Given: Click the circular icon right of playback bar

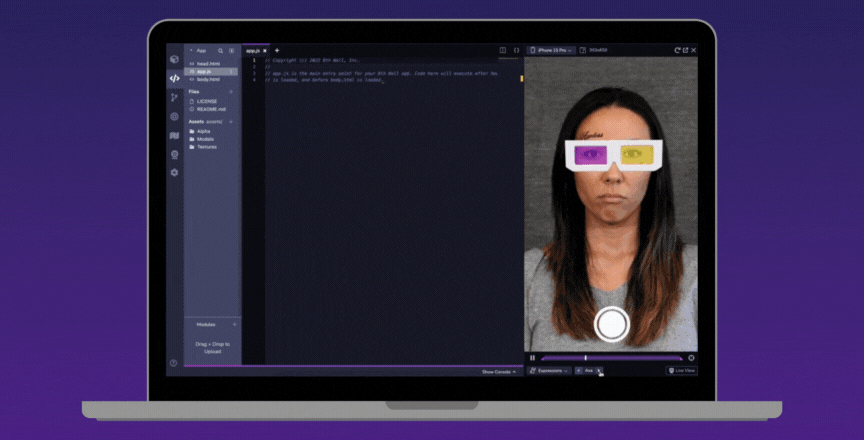Looking at the screenshot, I should pyautogui.click(x=691, y=358).
